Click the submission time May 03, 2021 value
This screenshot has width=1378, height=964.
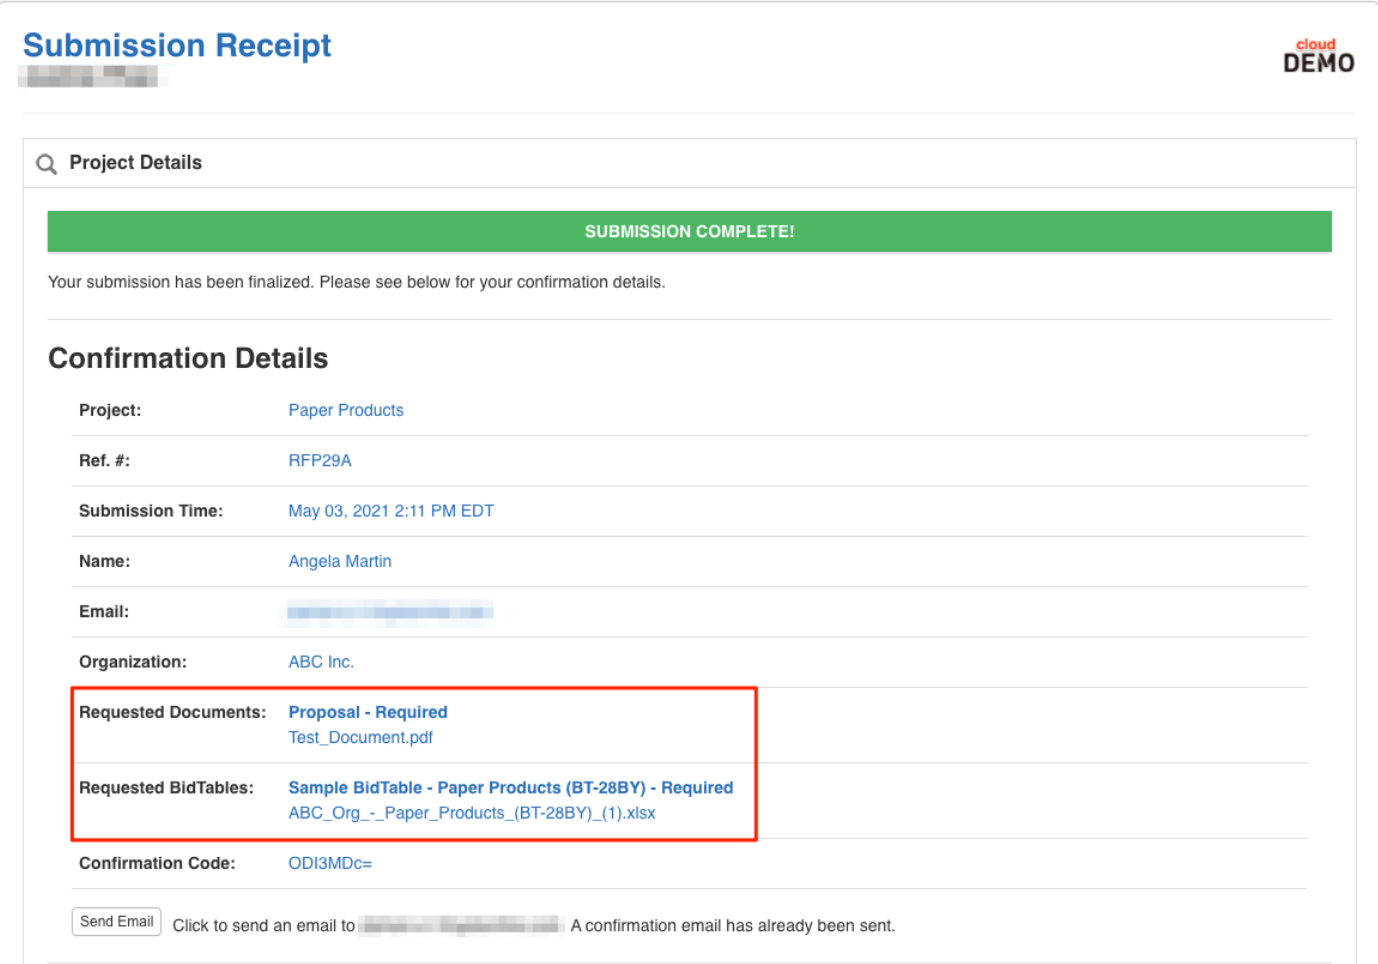click(391, 511)
